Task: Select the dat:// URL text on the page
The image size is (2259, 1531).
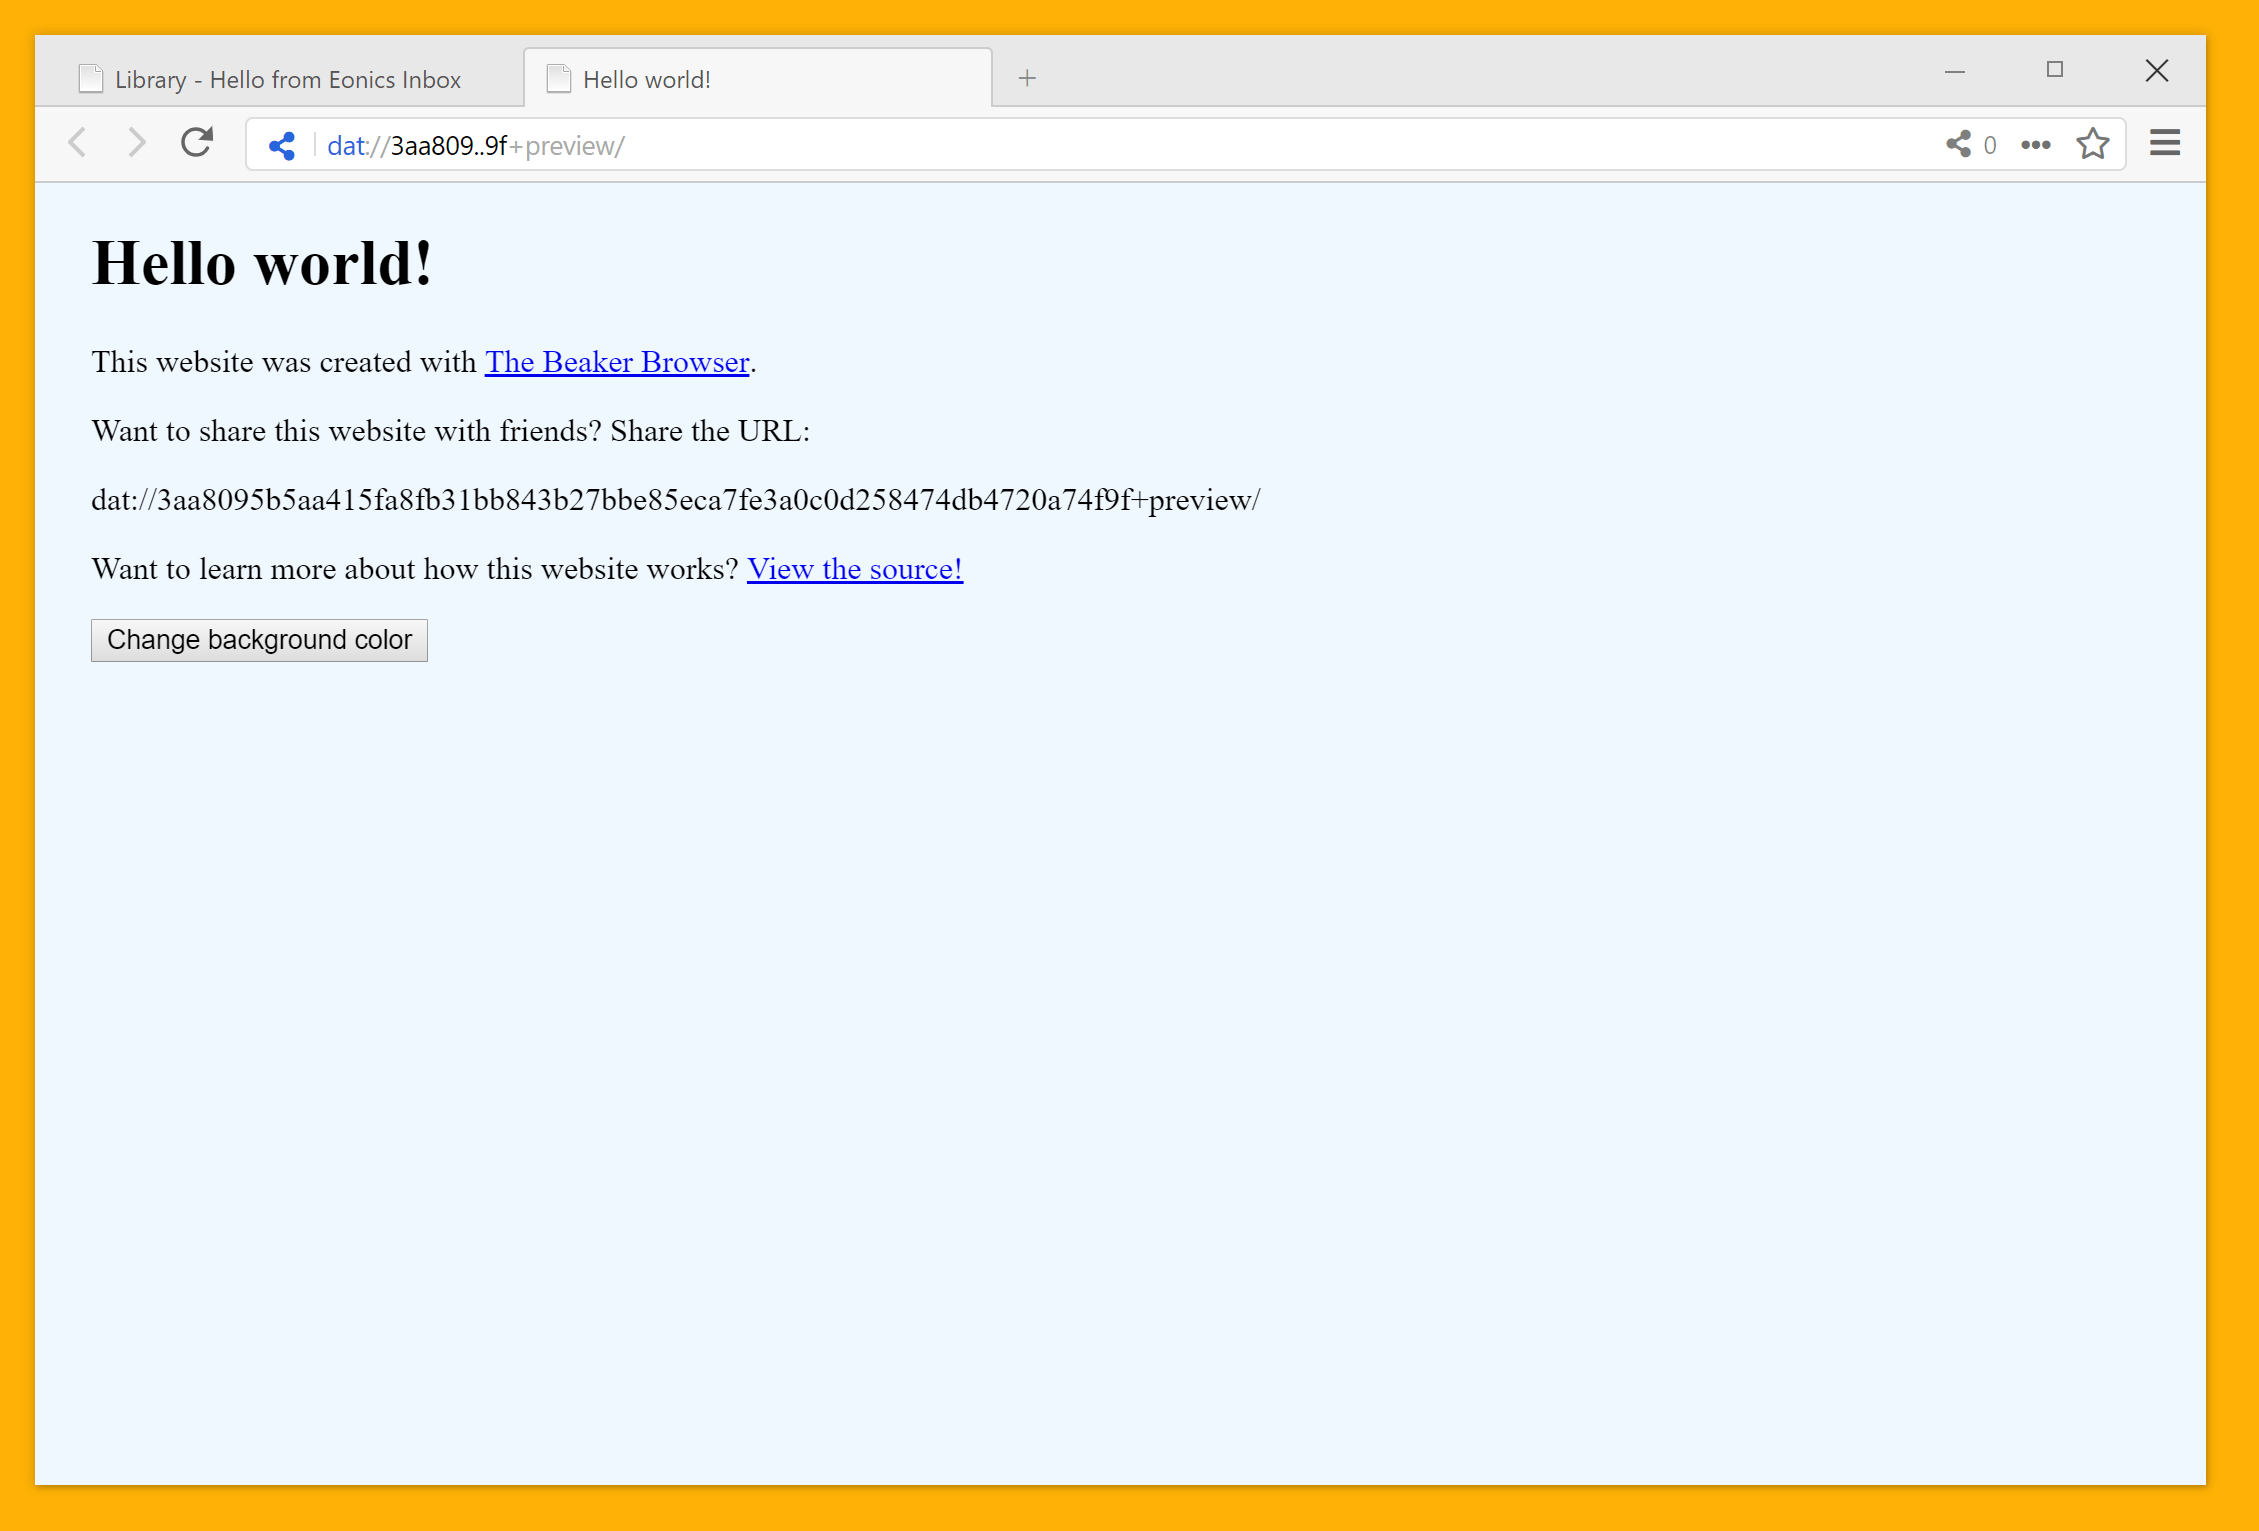Action: 676,500
